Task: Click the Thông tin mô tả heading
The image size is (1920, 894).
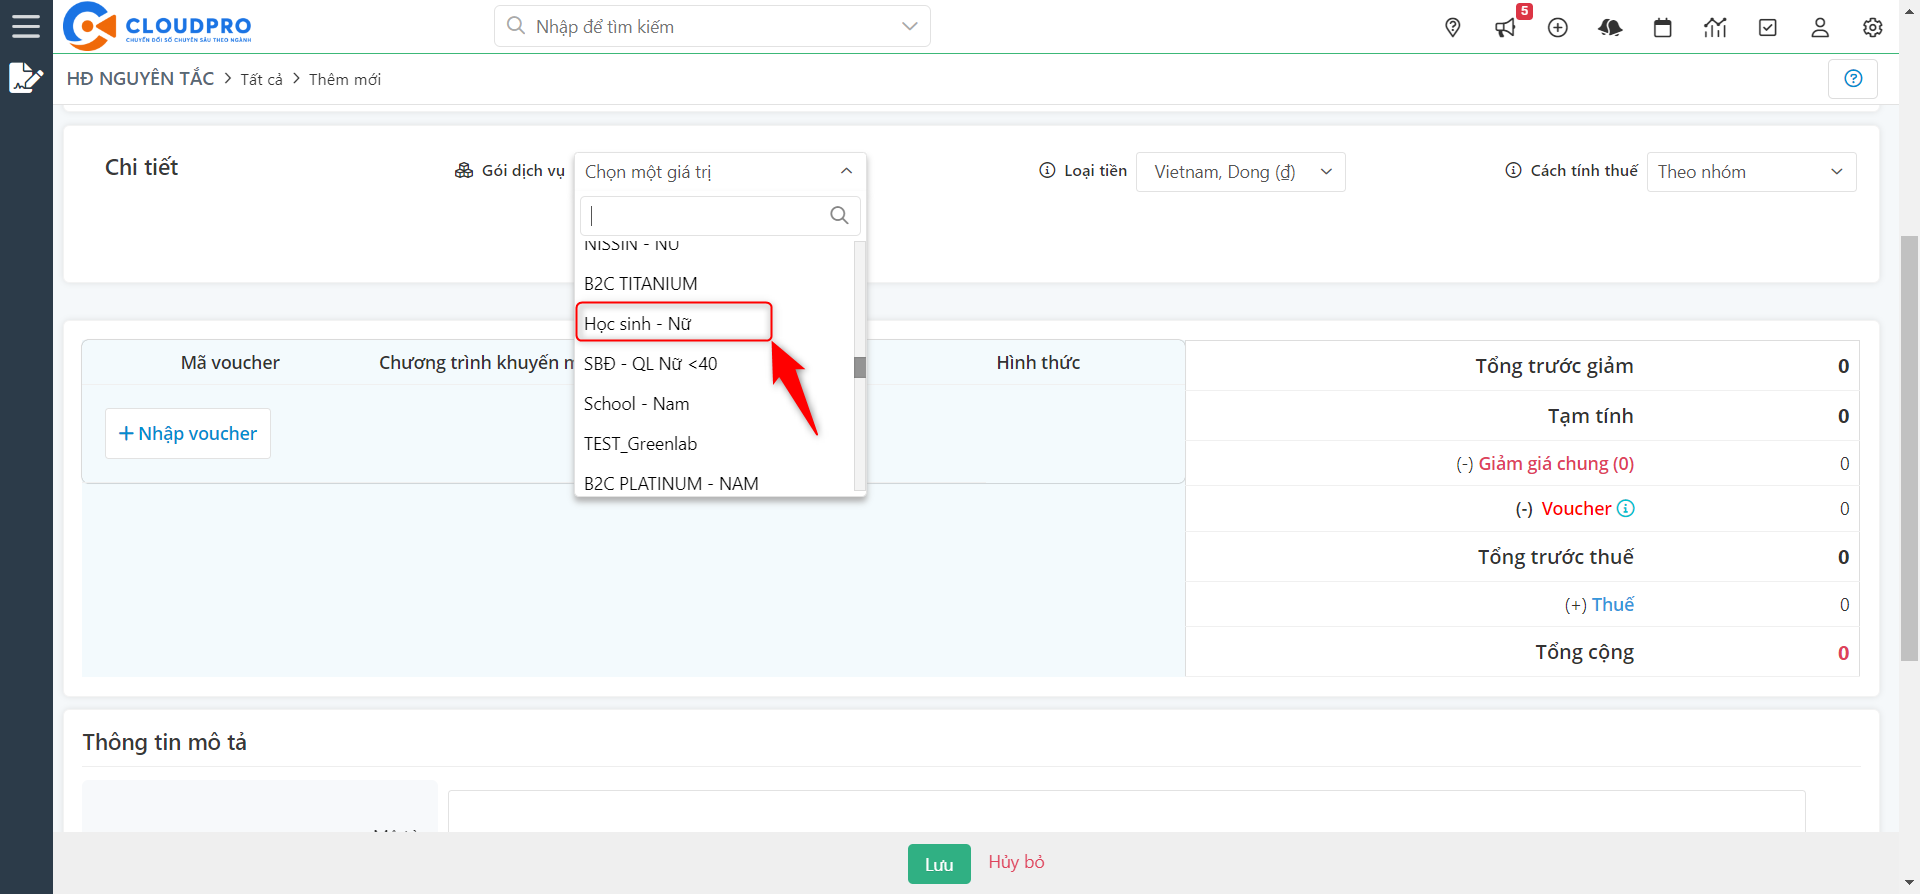Action: click(165, 742)
